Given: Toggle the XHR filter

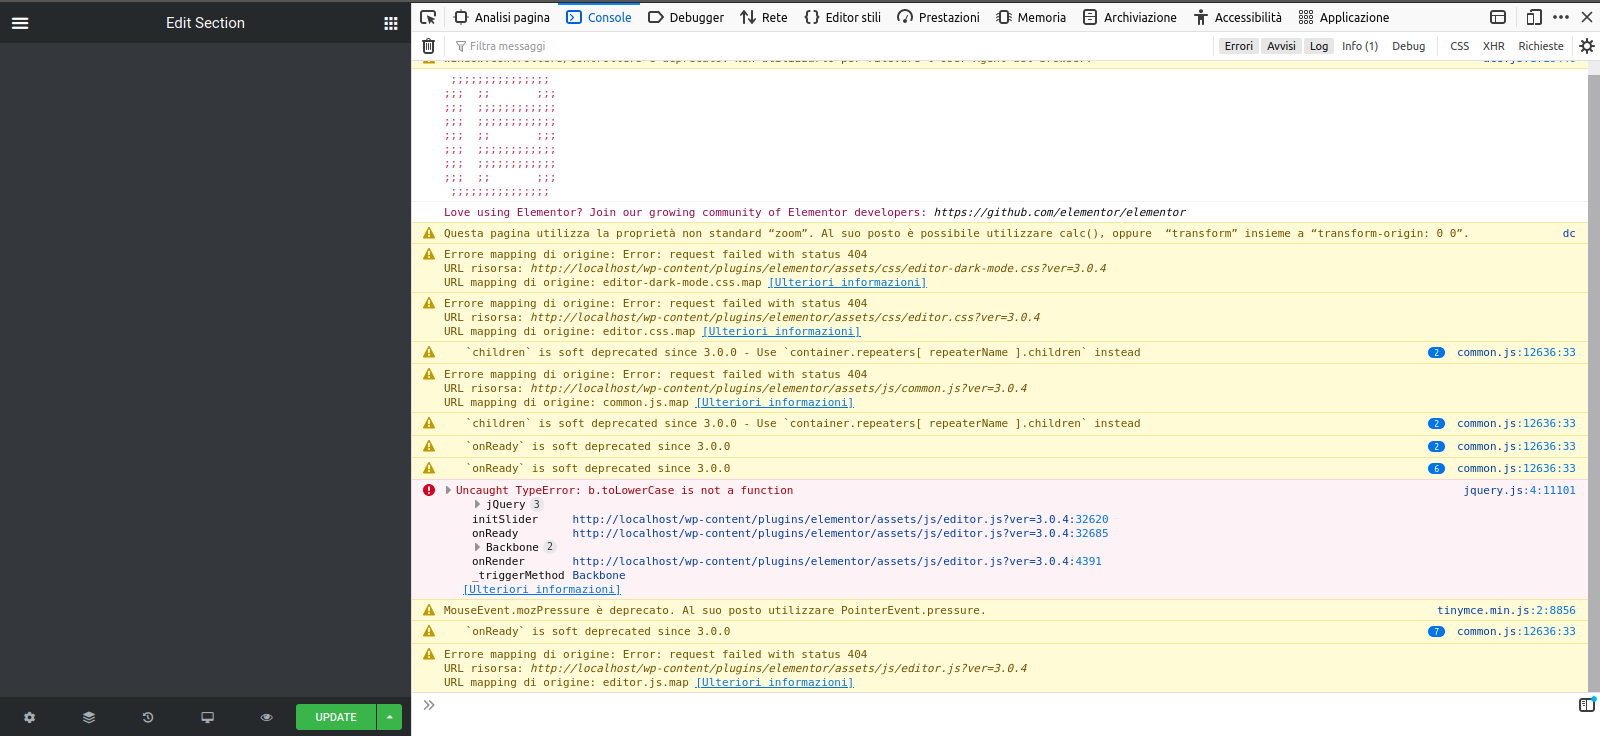Looking at the screenshot, I should [x=1494, y=46].
